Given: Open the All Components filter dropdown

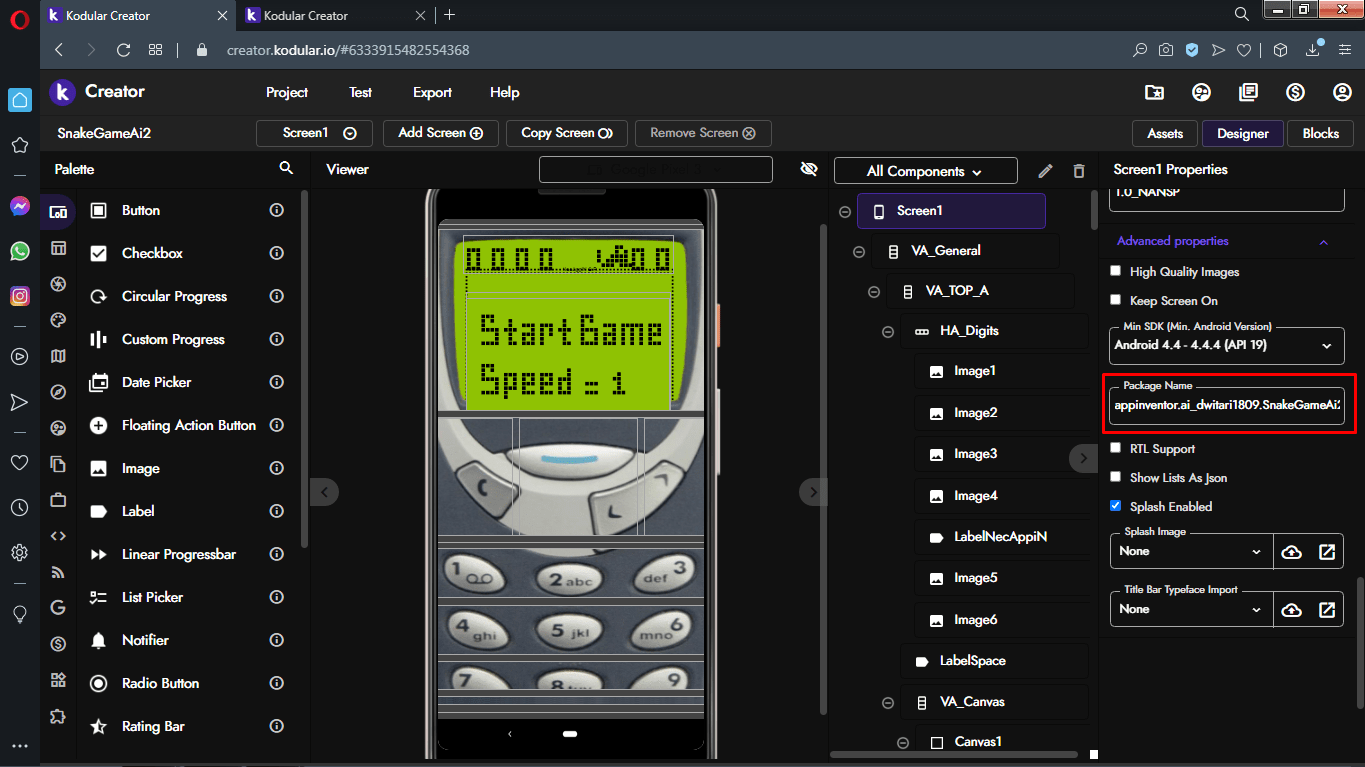Looking at the screenshot, I should [x=925, y=171].
